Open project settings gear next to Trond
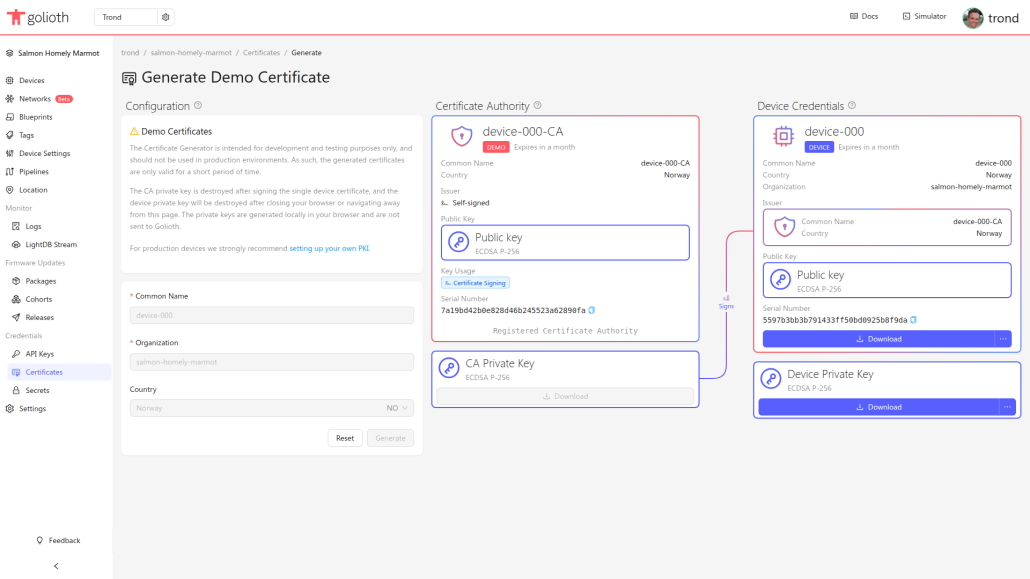The width and height of the screenshot is (1030, 579). pos(166,17)
